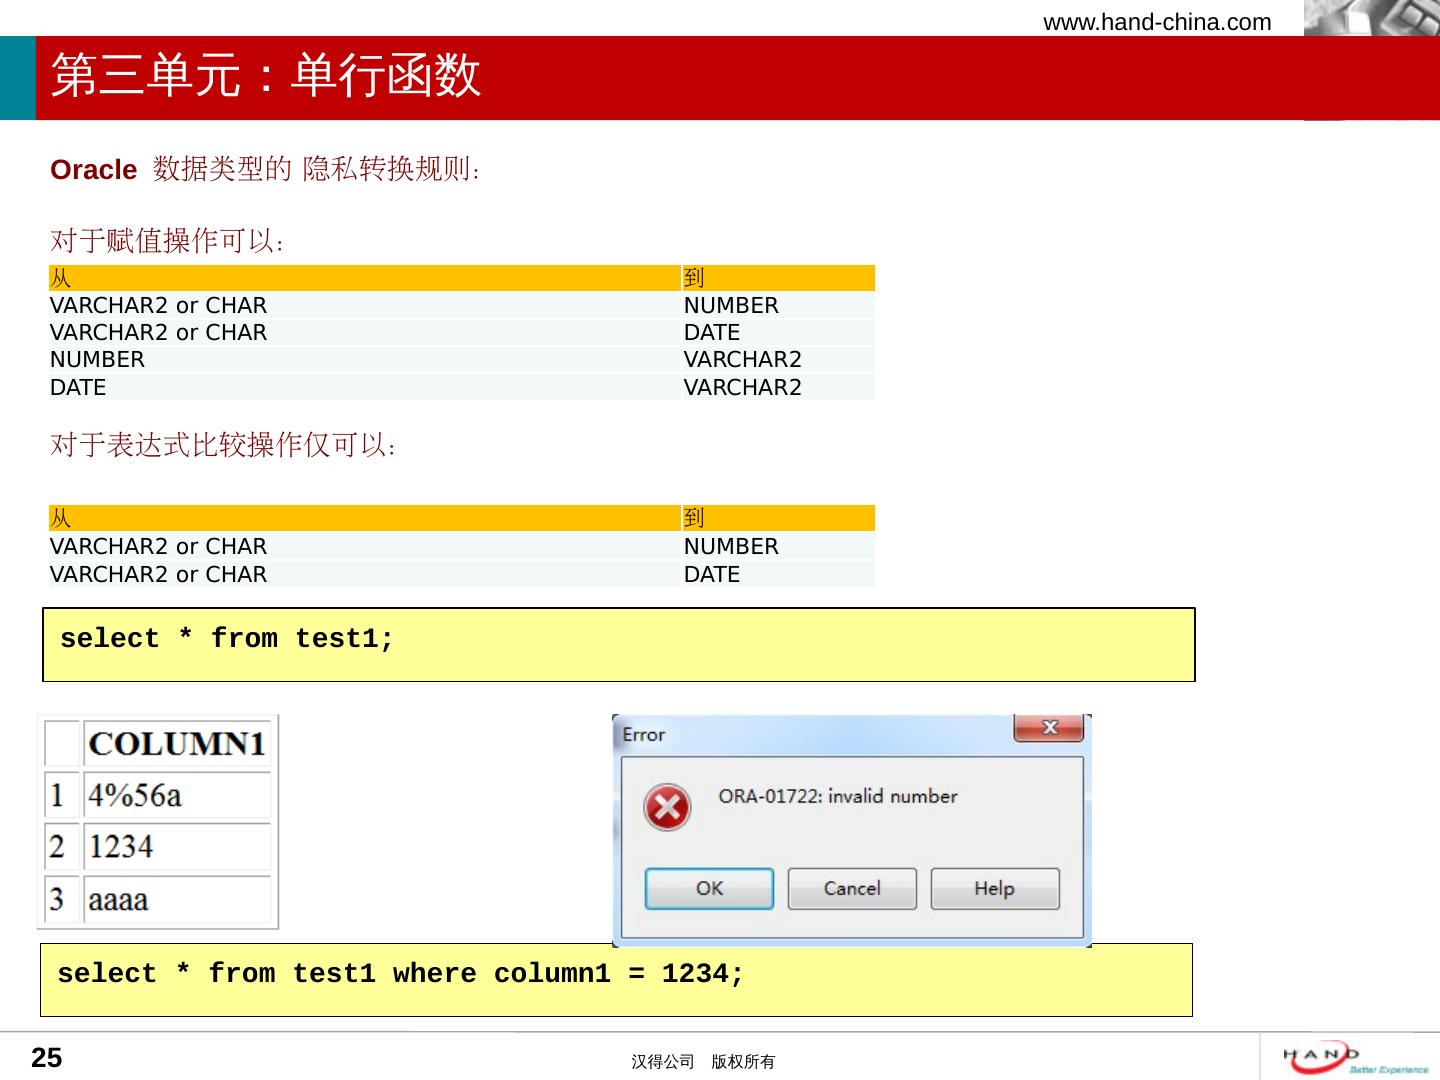1440x1080 pixels.
Task: Click the slide title 第三单元：单行函数
Action: (266, 76)
